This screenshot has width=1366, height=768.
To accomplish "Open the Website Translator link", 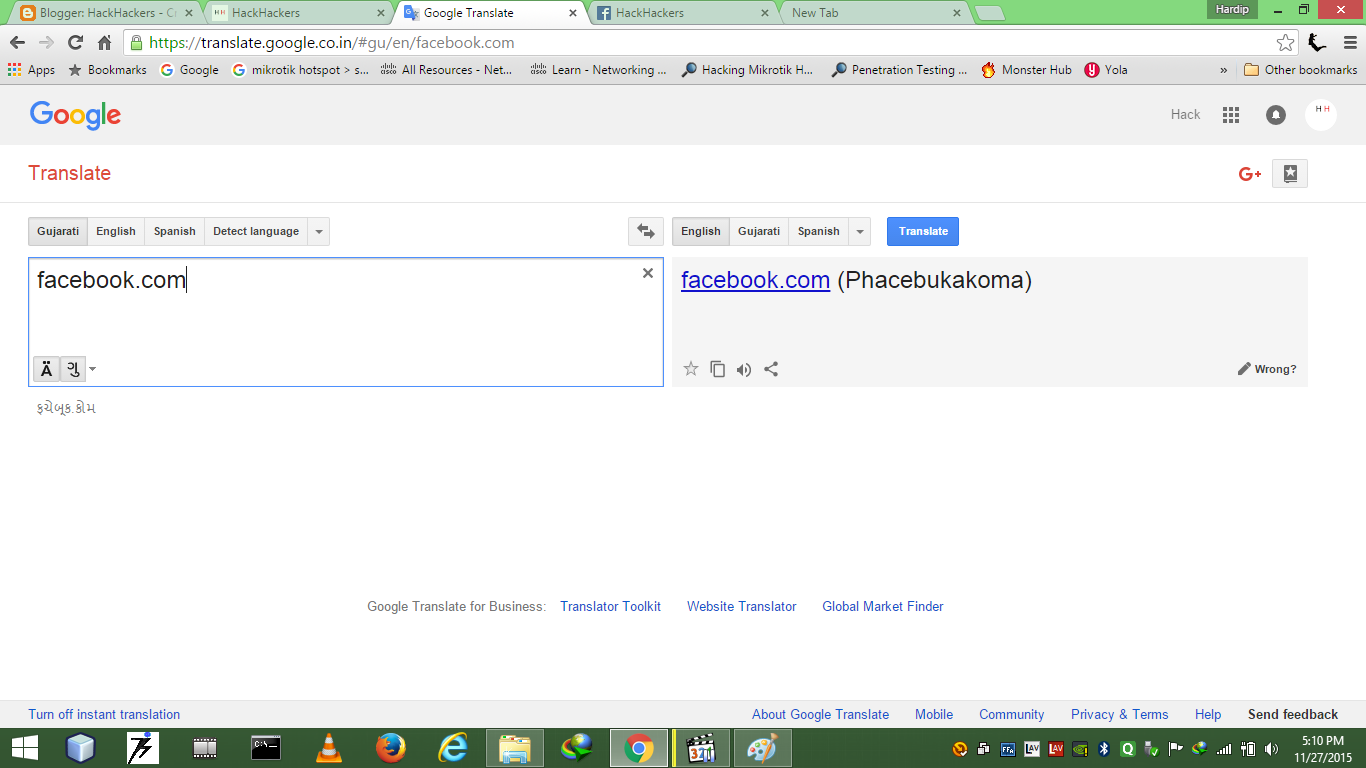I will [742, 606].
